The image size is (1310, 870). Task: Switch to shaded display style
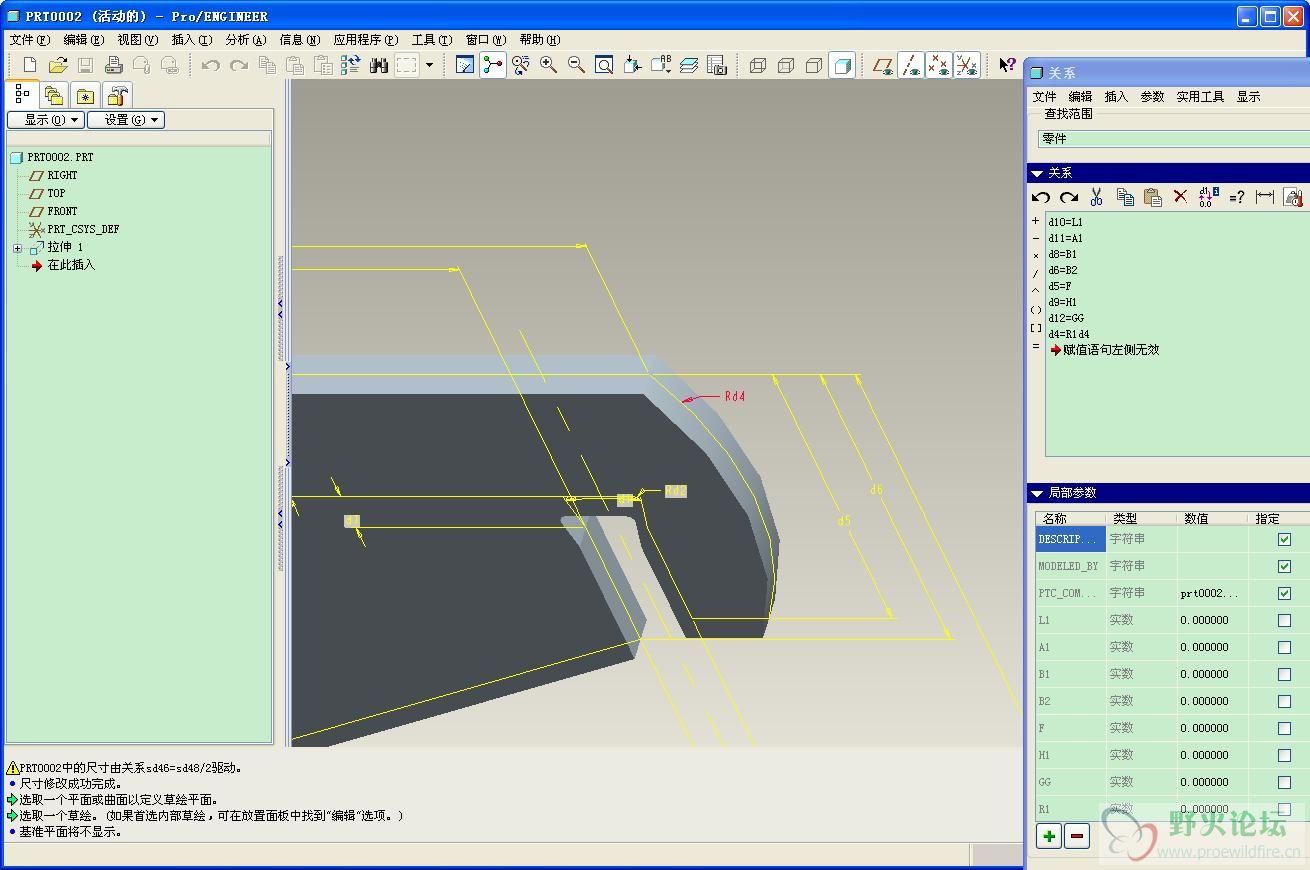(x=842, y=65)
